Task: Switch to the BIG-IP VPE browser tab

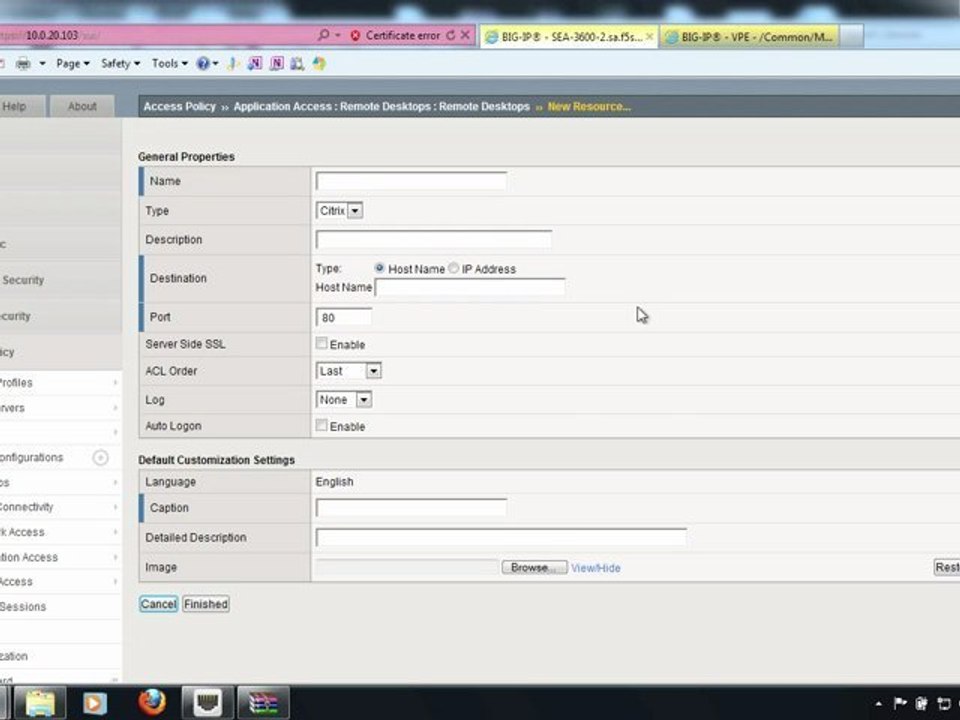Action: click(x=751, y=37)
